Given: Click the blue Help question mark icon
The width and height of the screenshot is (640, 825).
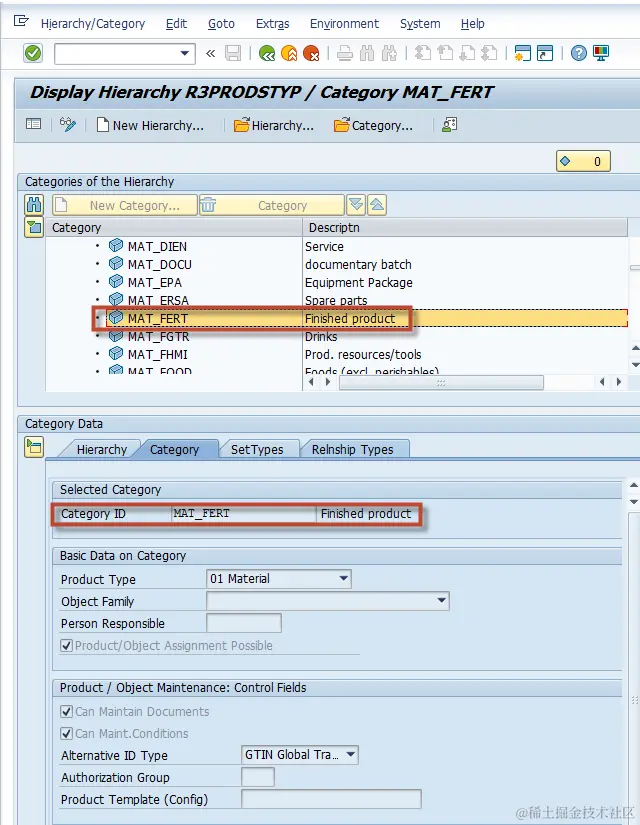Looking at the screenshot, I should (578, 53).
